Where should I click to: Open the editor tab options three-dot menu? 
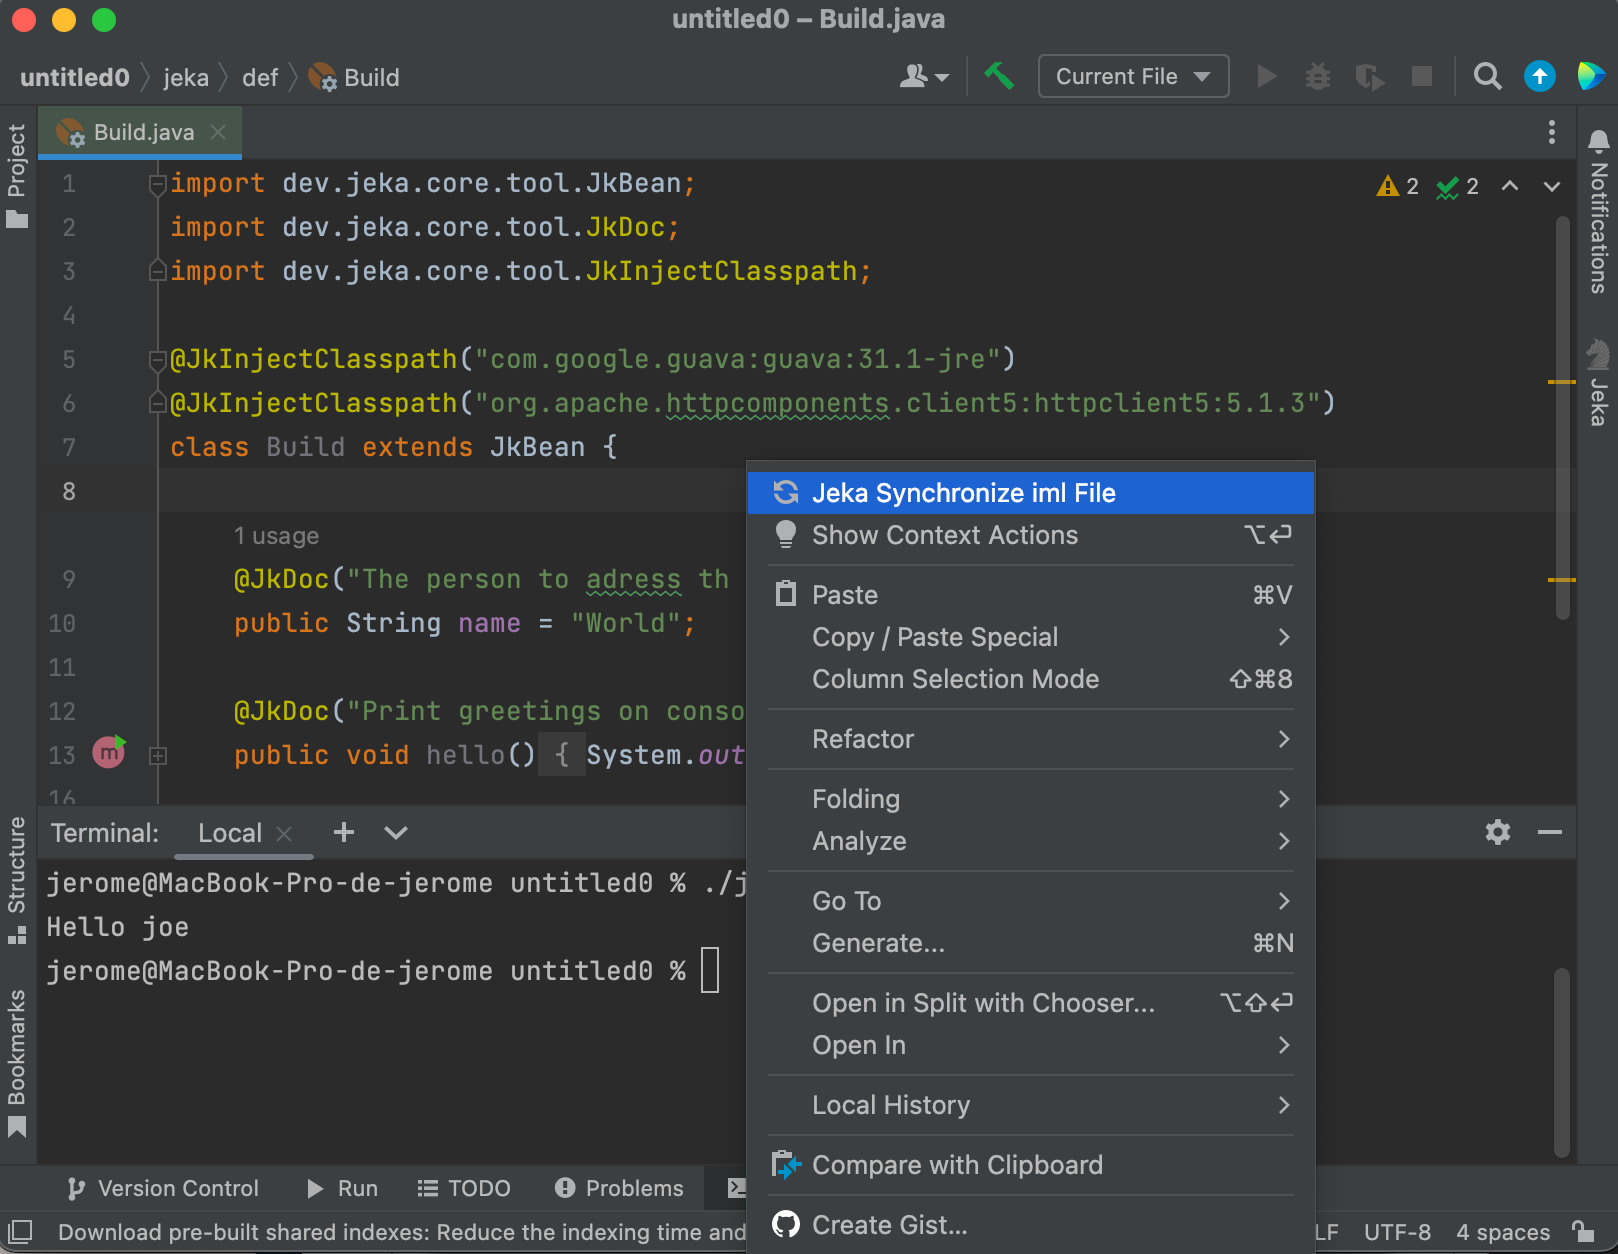pyautogui.click(x=1551, y=132)
